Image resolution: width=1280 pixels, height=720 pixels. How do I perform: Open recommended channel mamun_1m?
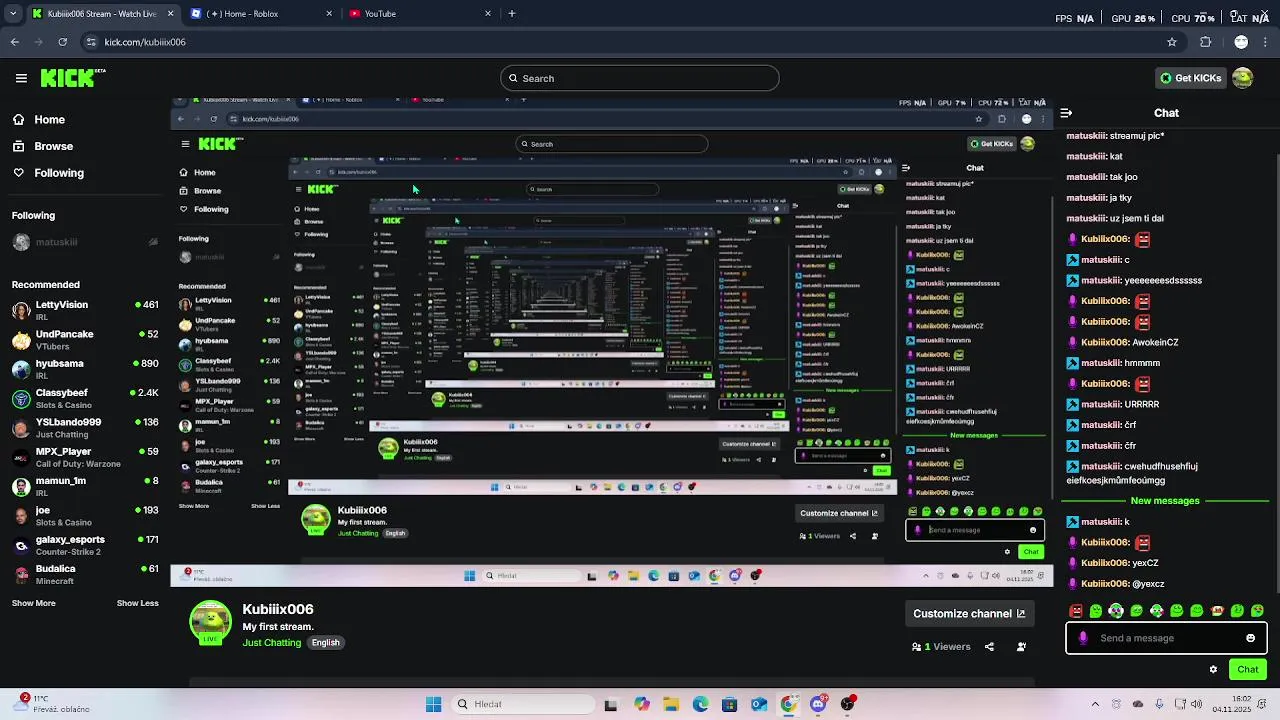(x=85, y=486)
